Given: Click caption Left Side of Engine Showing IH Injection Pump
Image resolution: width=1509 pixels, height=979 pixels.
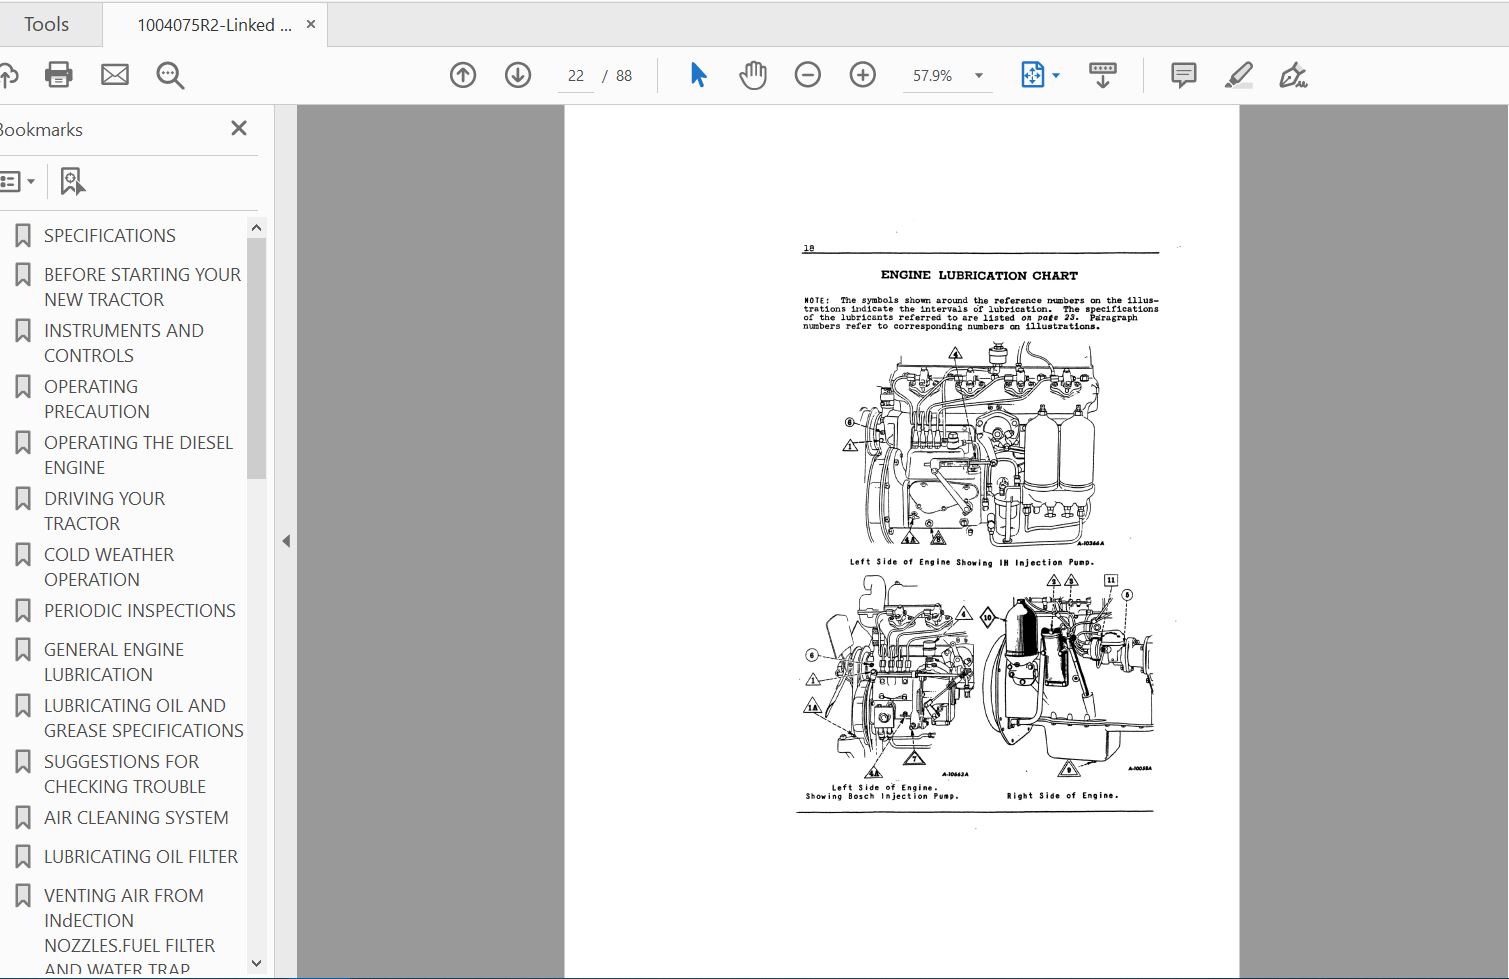Looking at the screenshot, I should pyautogui.click(x=972, y=562).
